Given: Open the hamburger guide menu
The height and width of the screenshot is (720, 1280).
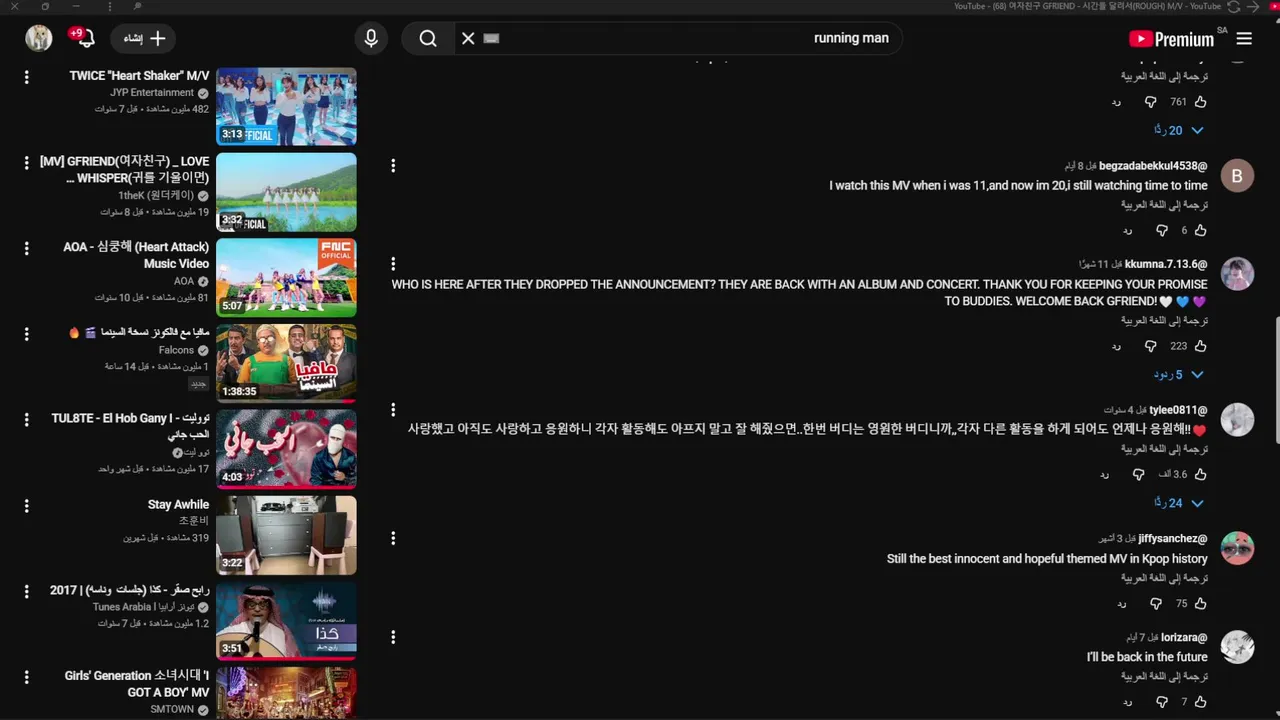Looking at the screenshot, I should click(x=1244, y=39).
